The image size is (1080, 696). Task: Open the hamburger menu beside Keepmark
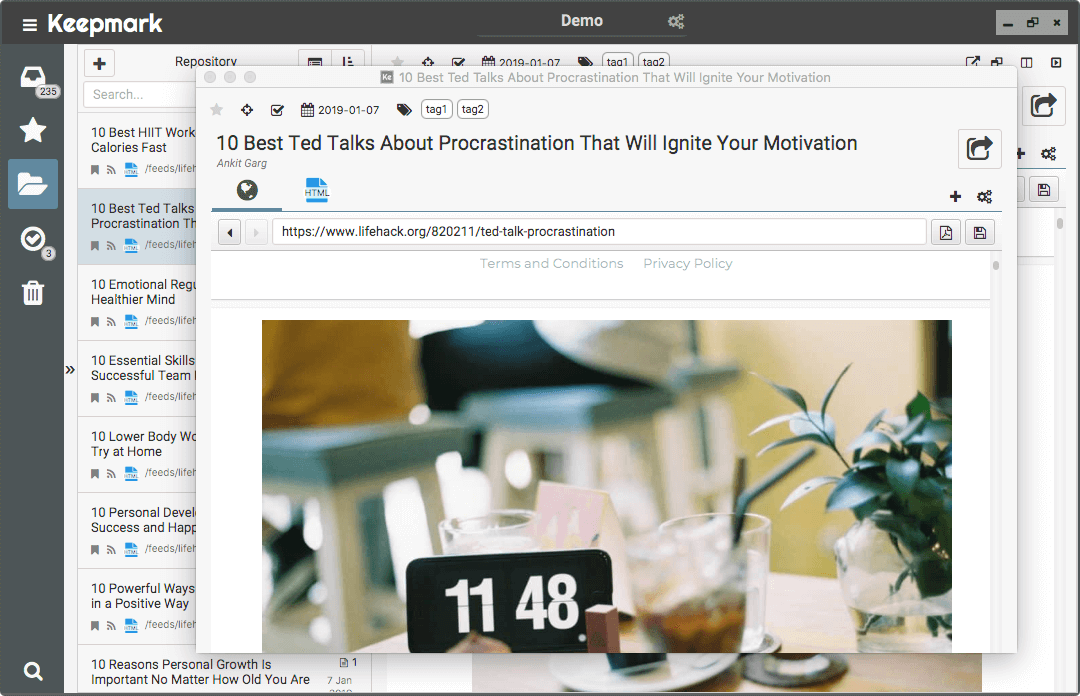point(29,24)
